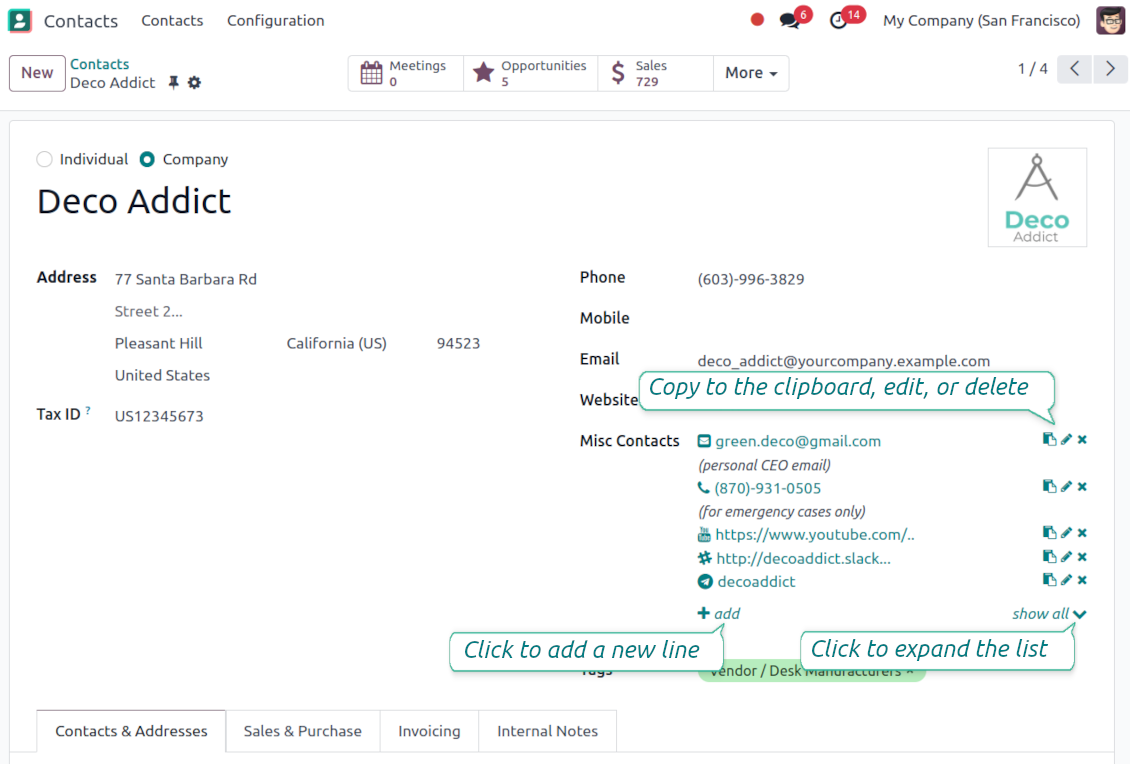Screen dimensions: 1130x764
Task: Click the 94523 ZIP field
Action: point(458,343)
